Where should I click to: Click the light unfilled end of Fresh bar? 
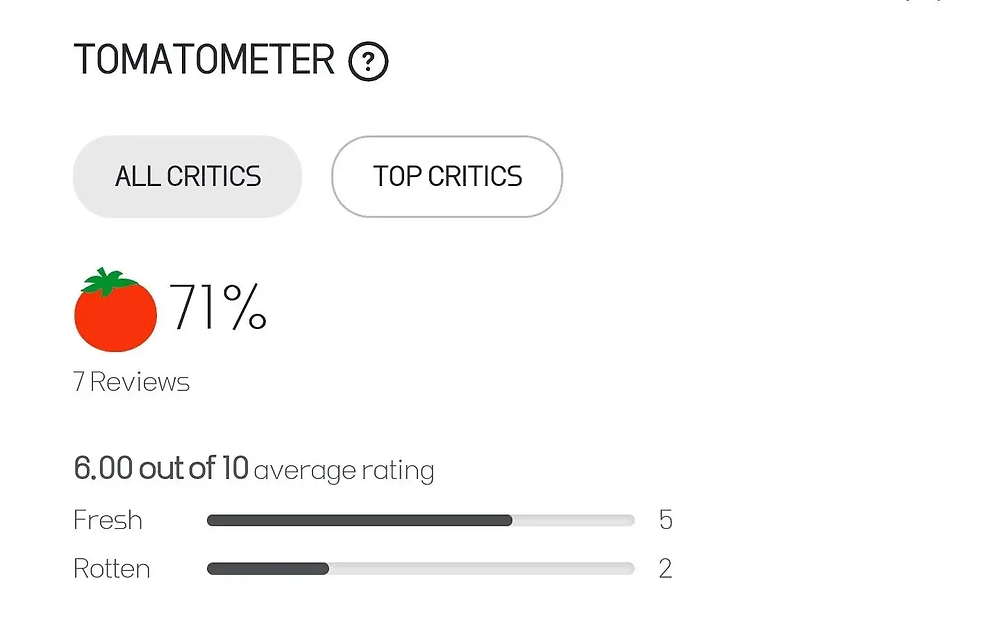(573, 520)
